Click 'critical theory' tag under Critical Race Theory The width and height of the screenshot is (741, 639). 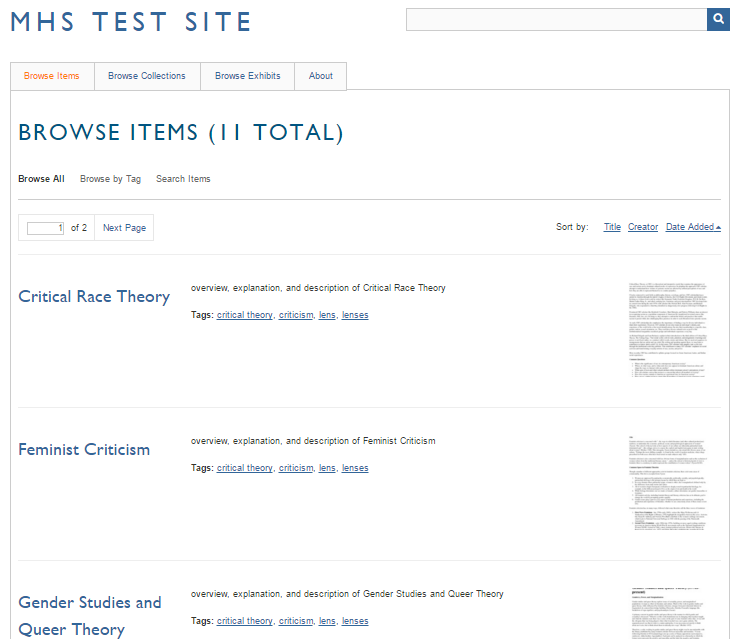click(245, 315)
